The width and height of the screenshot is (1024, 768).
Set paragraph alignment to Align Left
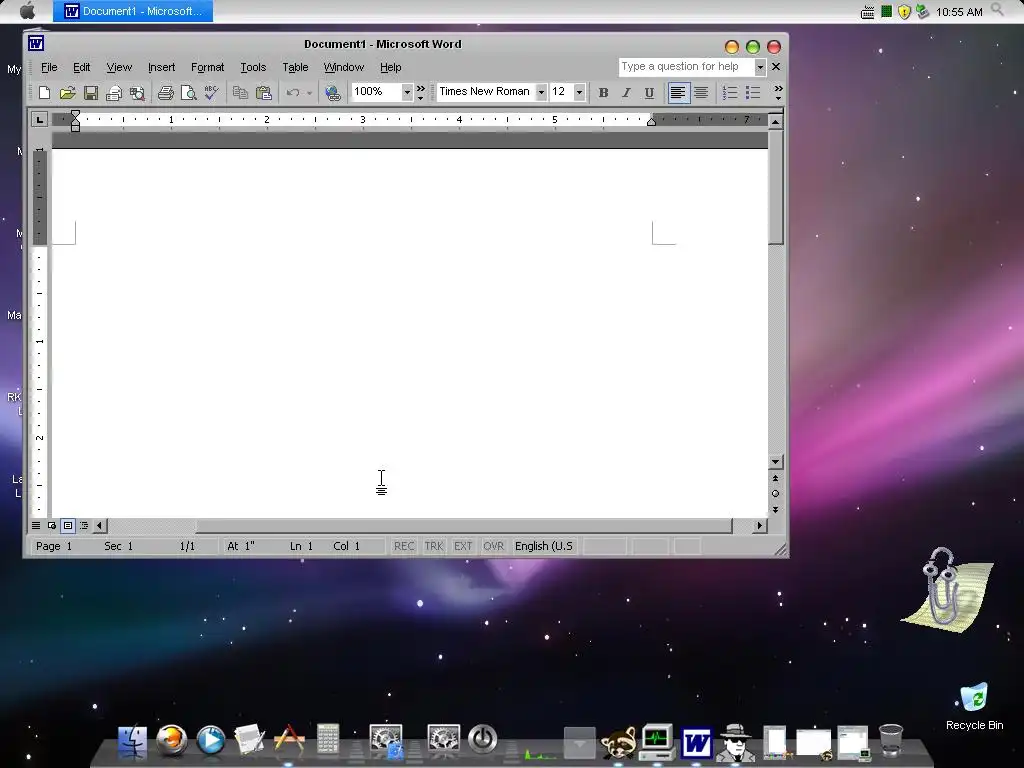click(678, 93)
